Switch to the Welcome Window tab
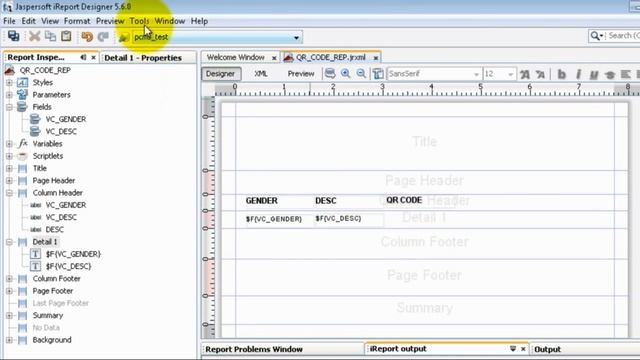This screenshot has width=640, height=360. click(236, 58)
